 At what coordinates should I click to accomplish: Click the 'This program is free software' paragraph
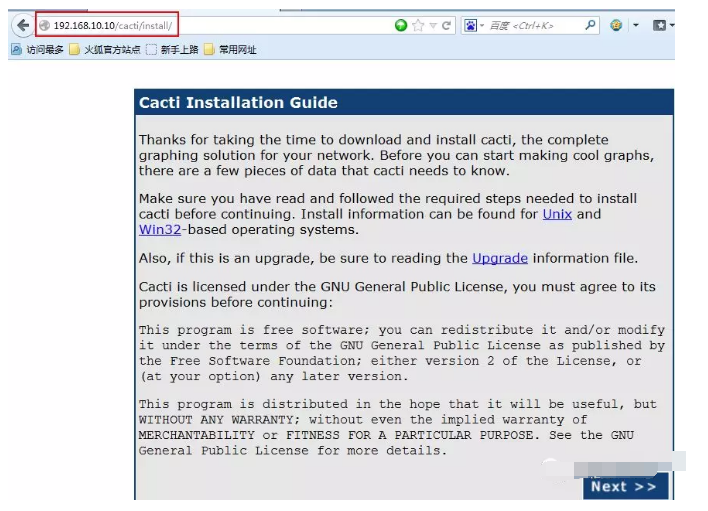[x=401, y=353]
